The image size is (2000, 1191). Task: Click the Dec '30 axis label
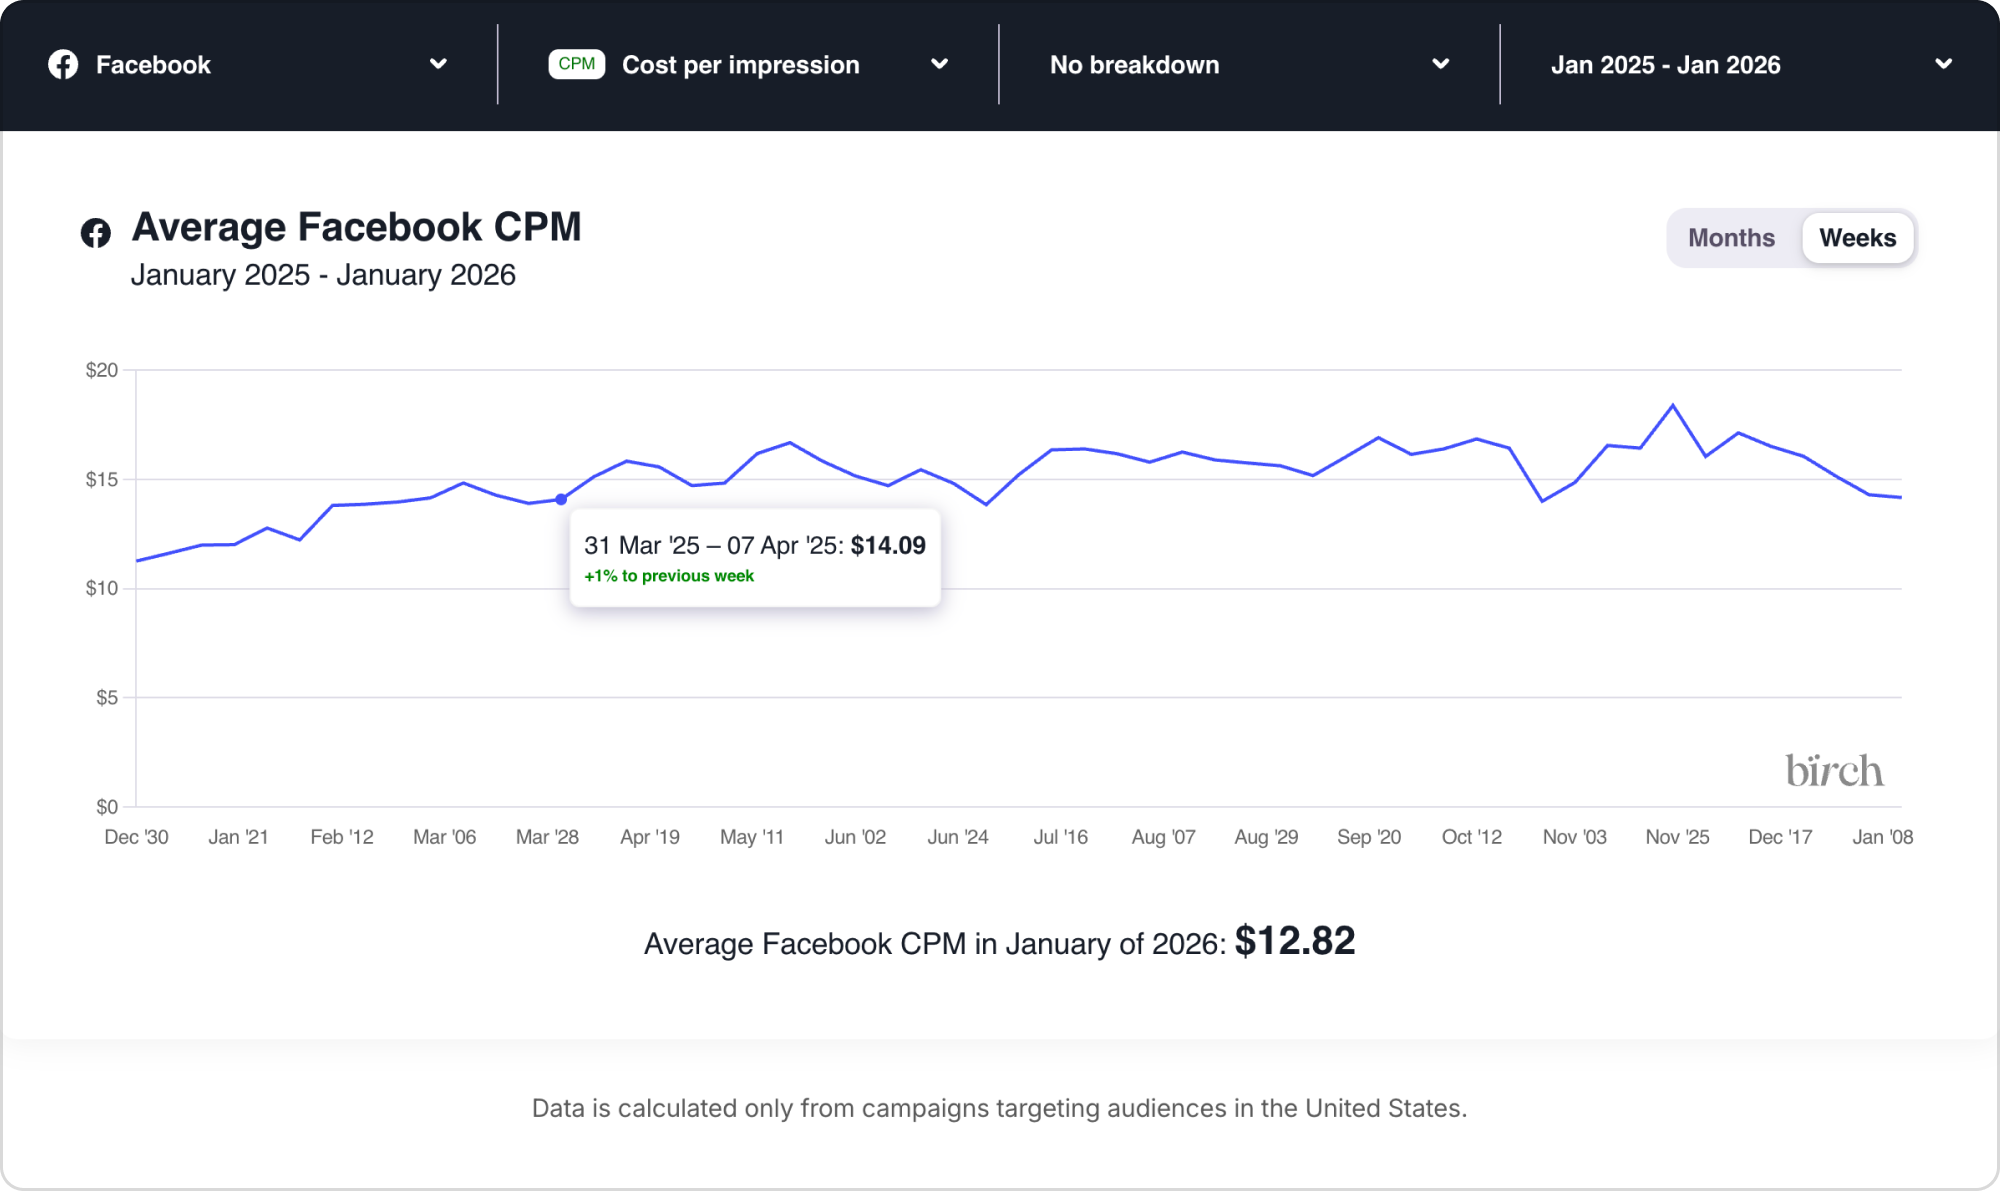(x=137, y=837)
